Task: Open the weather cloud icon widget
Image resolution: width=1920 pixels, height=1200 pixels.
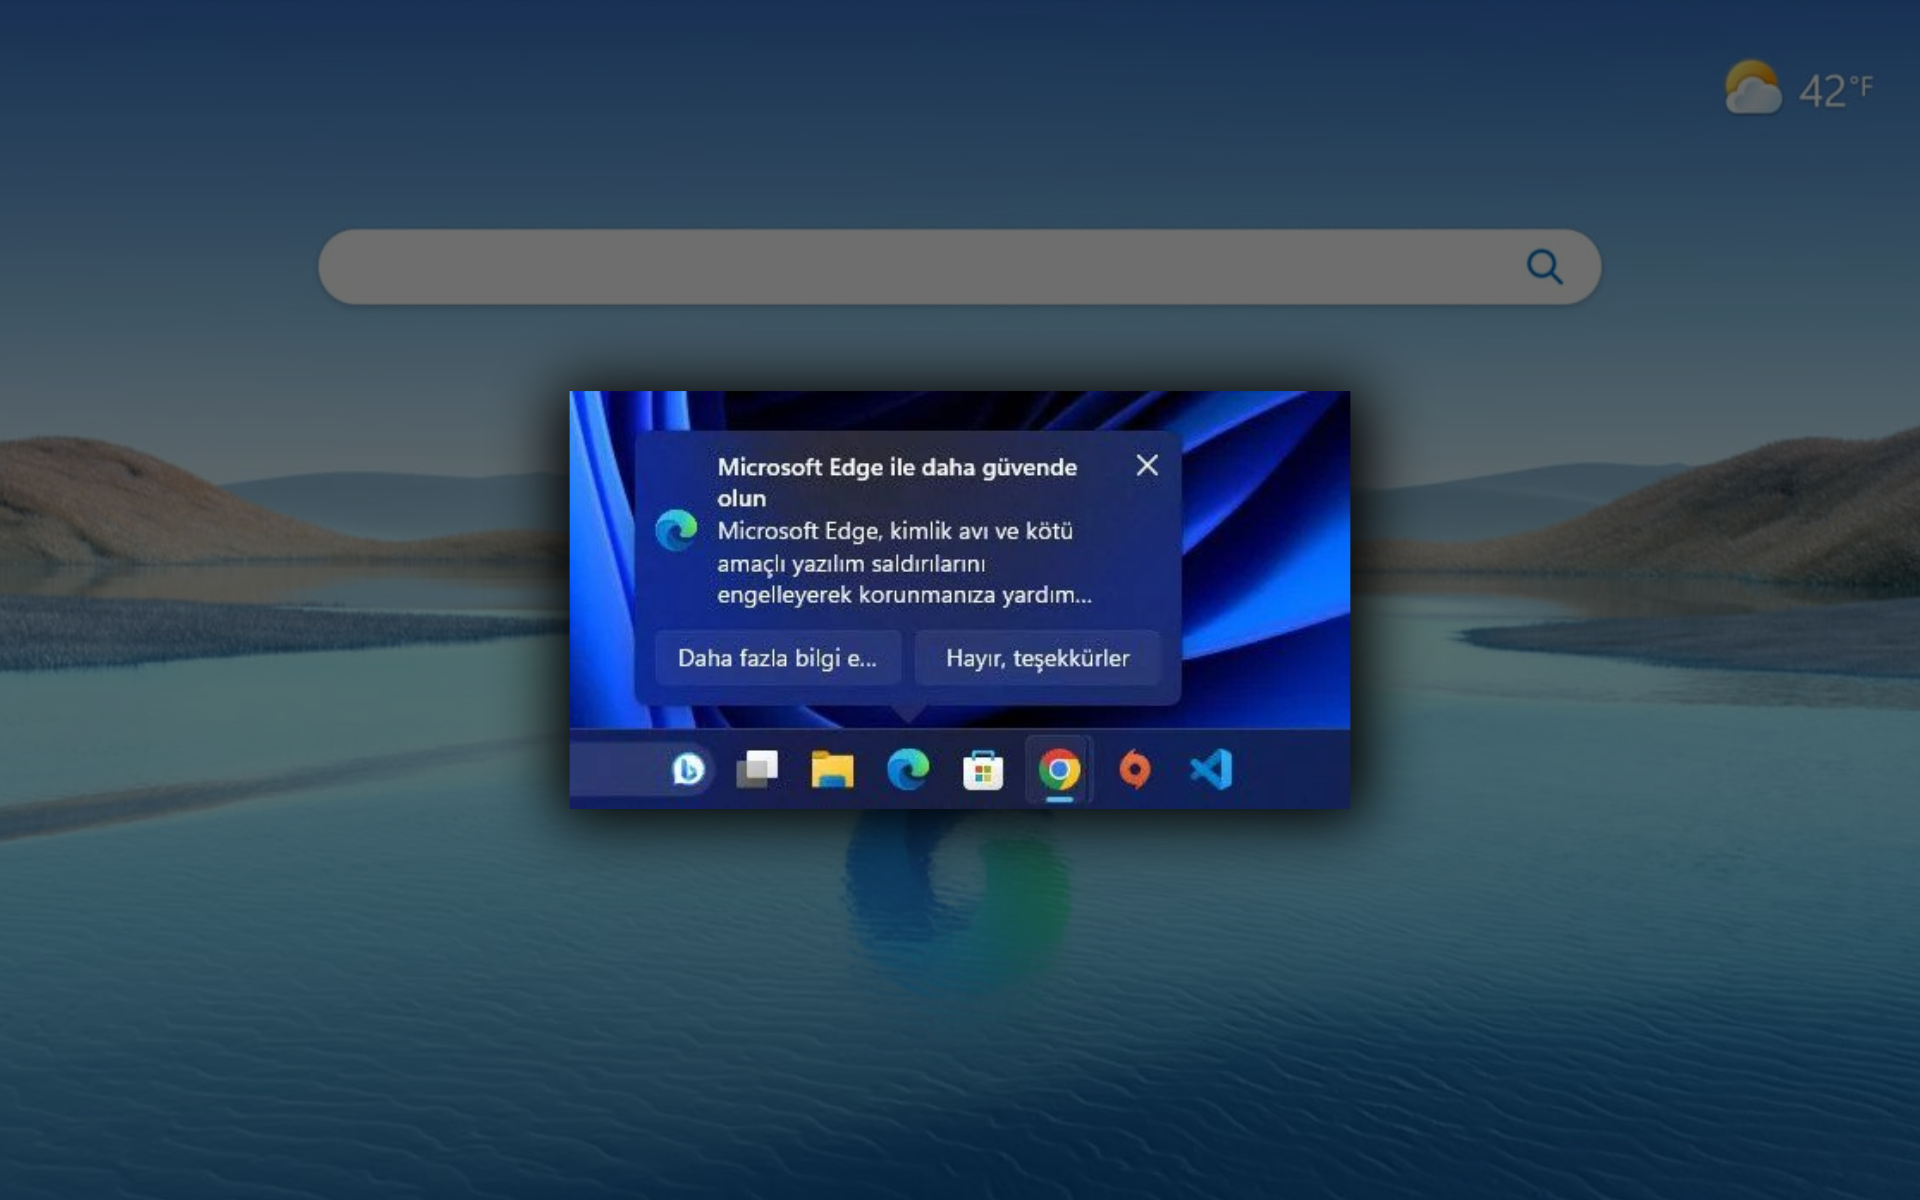Action: pyautogui.click(x=1753, y=88)
